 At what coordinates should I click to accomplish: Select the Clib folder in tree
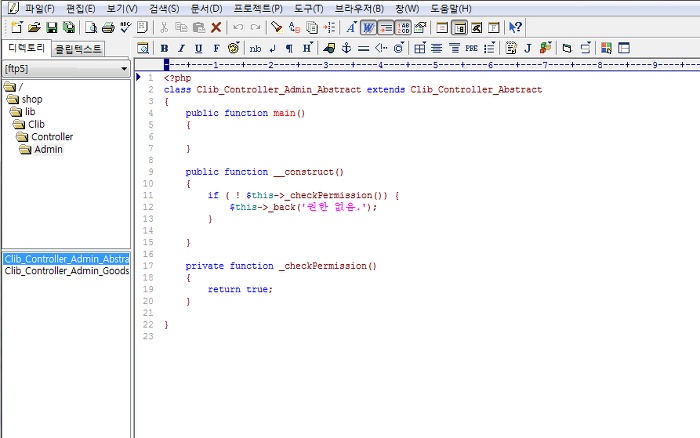coord(29,124)
